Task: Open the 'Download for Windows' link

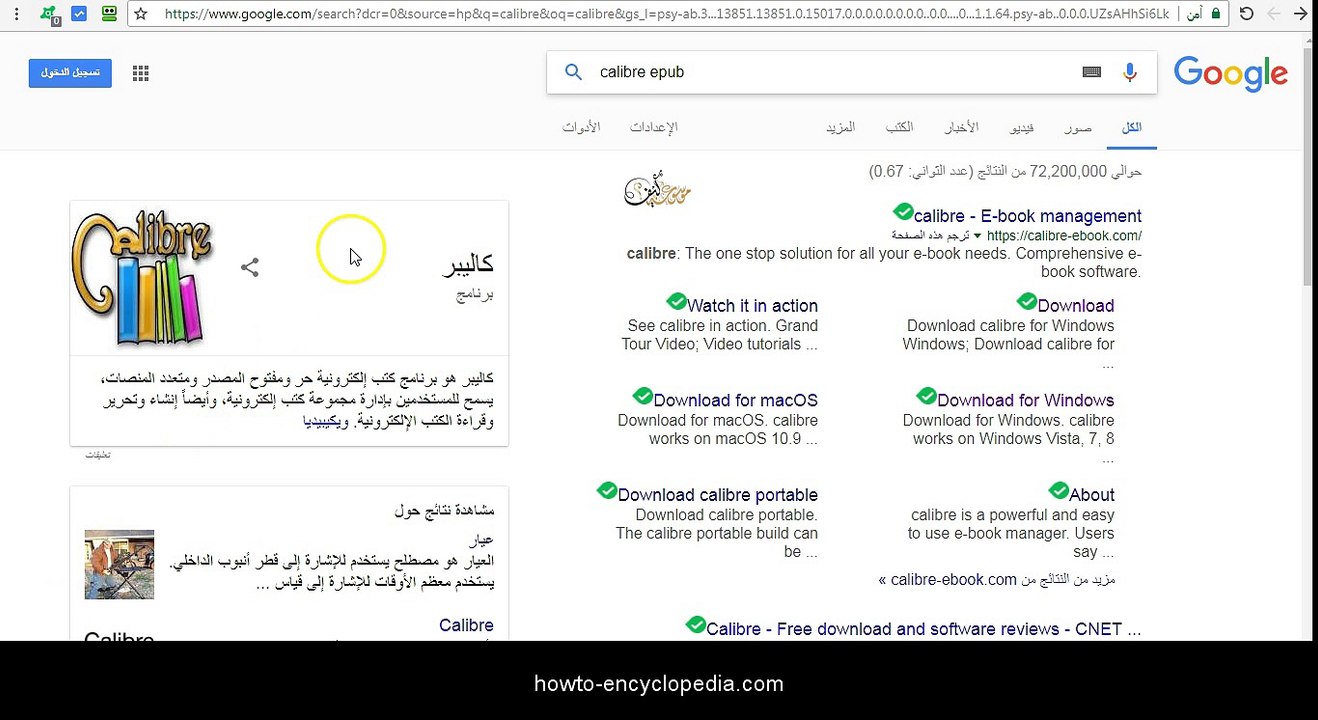Action: [x=1025, y=400]
